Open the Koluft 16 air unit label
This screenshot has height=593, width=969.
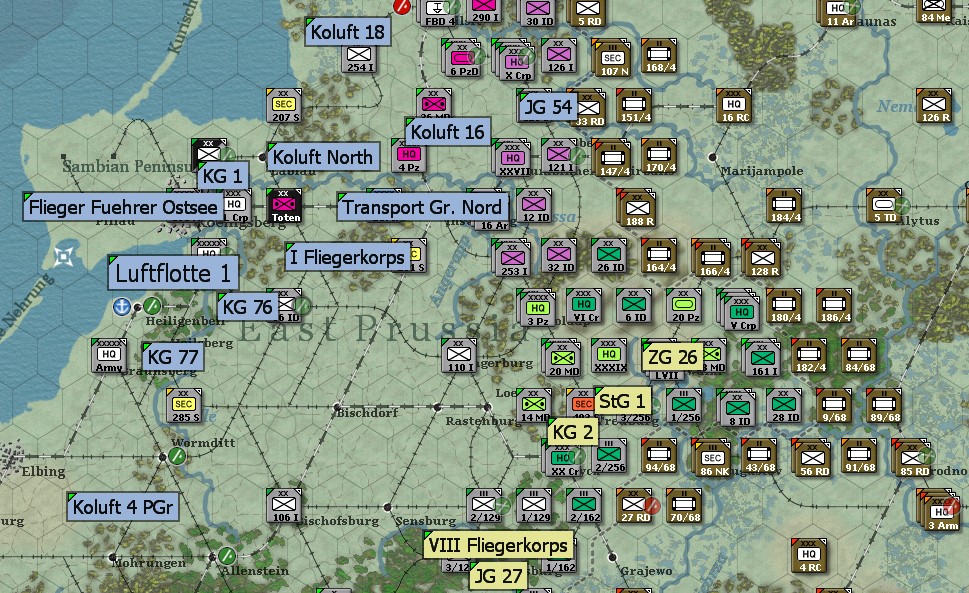(447, 132)
